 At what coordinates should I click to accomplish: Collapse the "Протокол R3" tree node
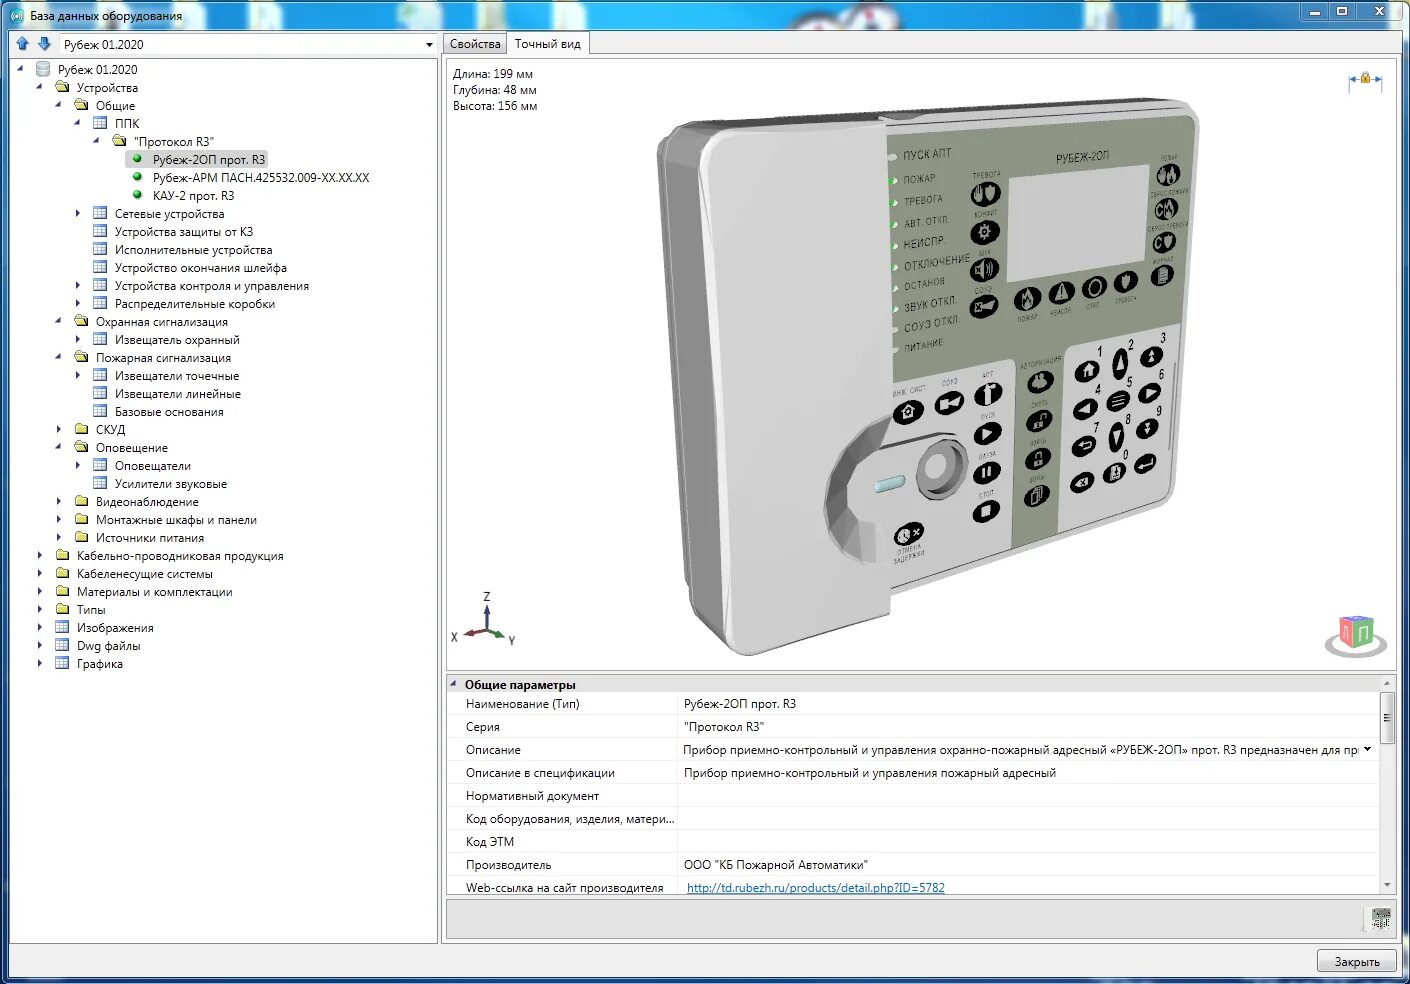pyautogui.click(x=97, y=141)
